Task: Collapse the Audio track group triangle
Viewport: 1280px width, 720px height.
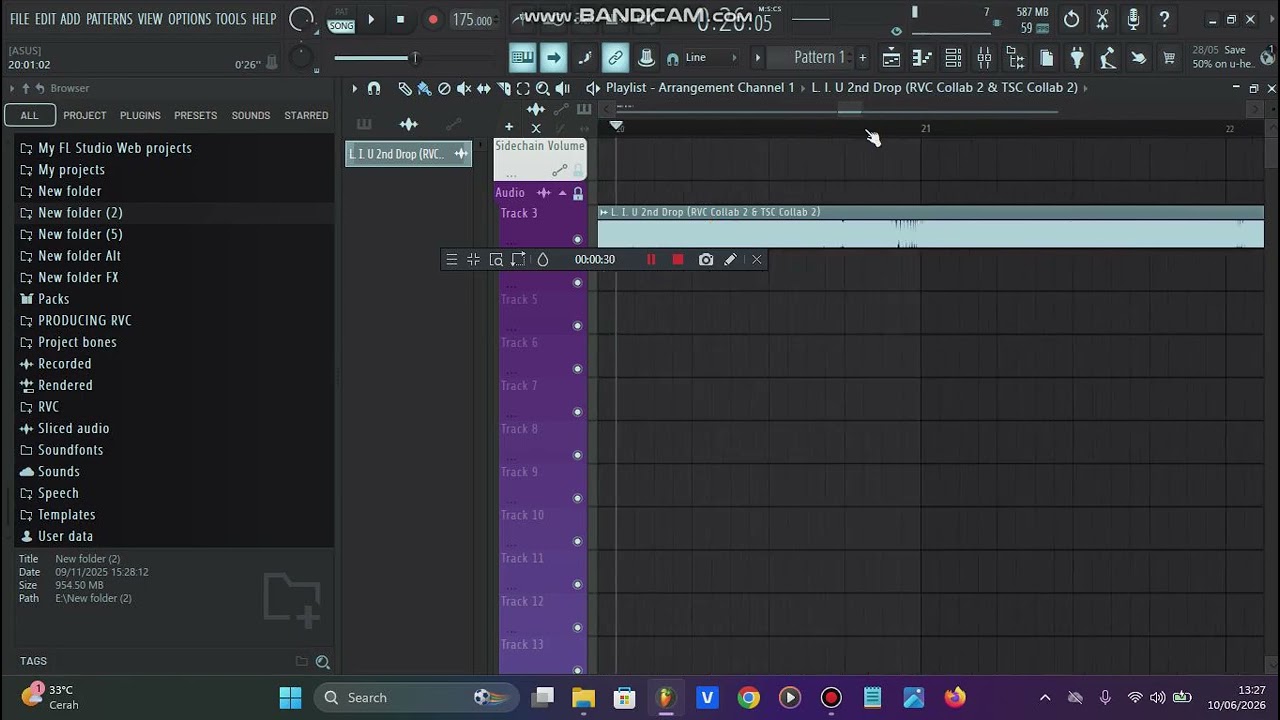Action: 562,193
